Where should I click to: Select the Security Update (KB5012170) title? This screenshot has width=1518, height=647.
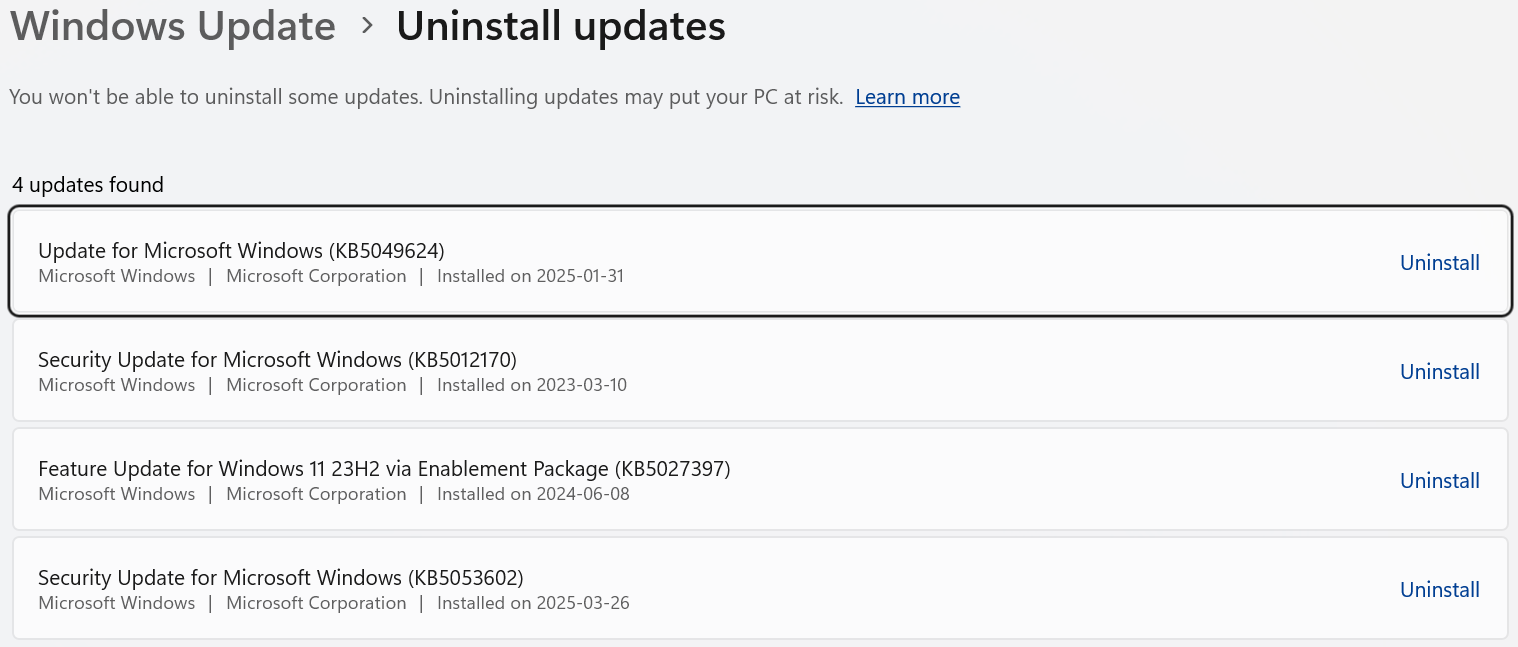pyautogui.click(x=277, y=359)
